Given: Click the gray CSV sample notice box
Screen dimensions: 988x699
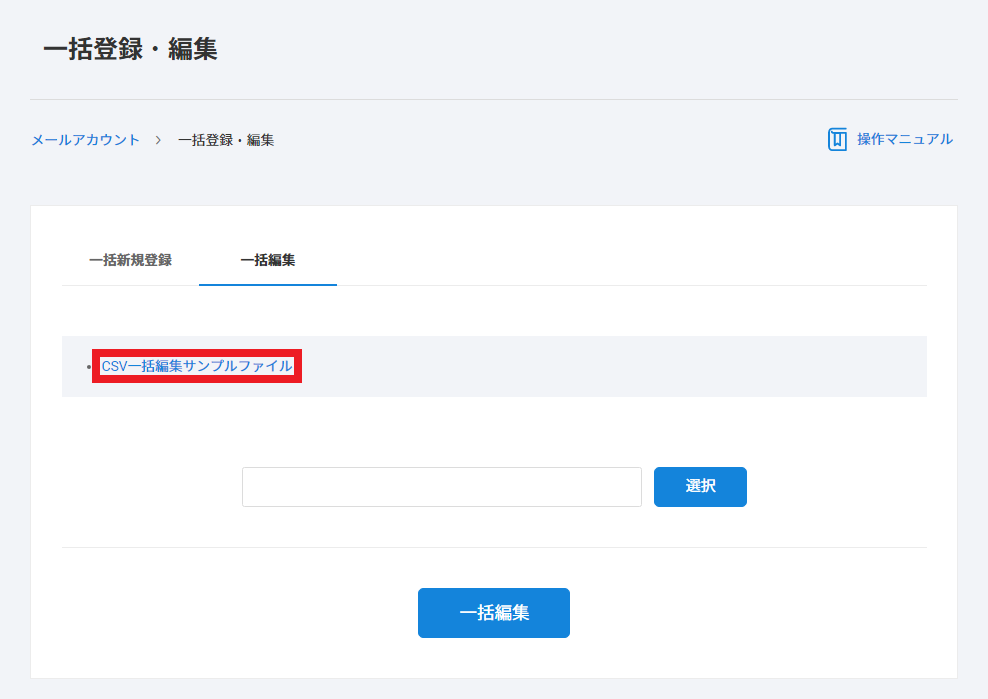Looking at the screenshot, I should [x=600, y=366].
